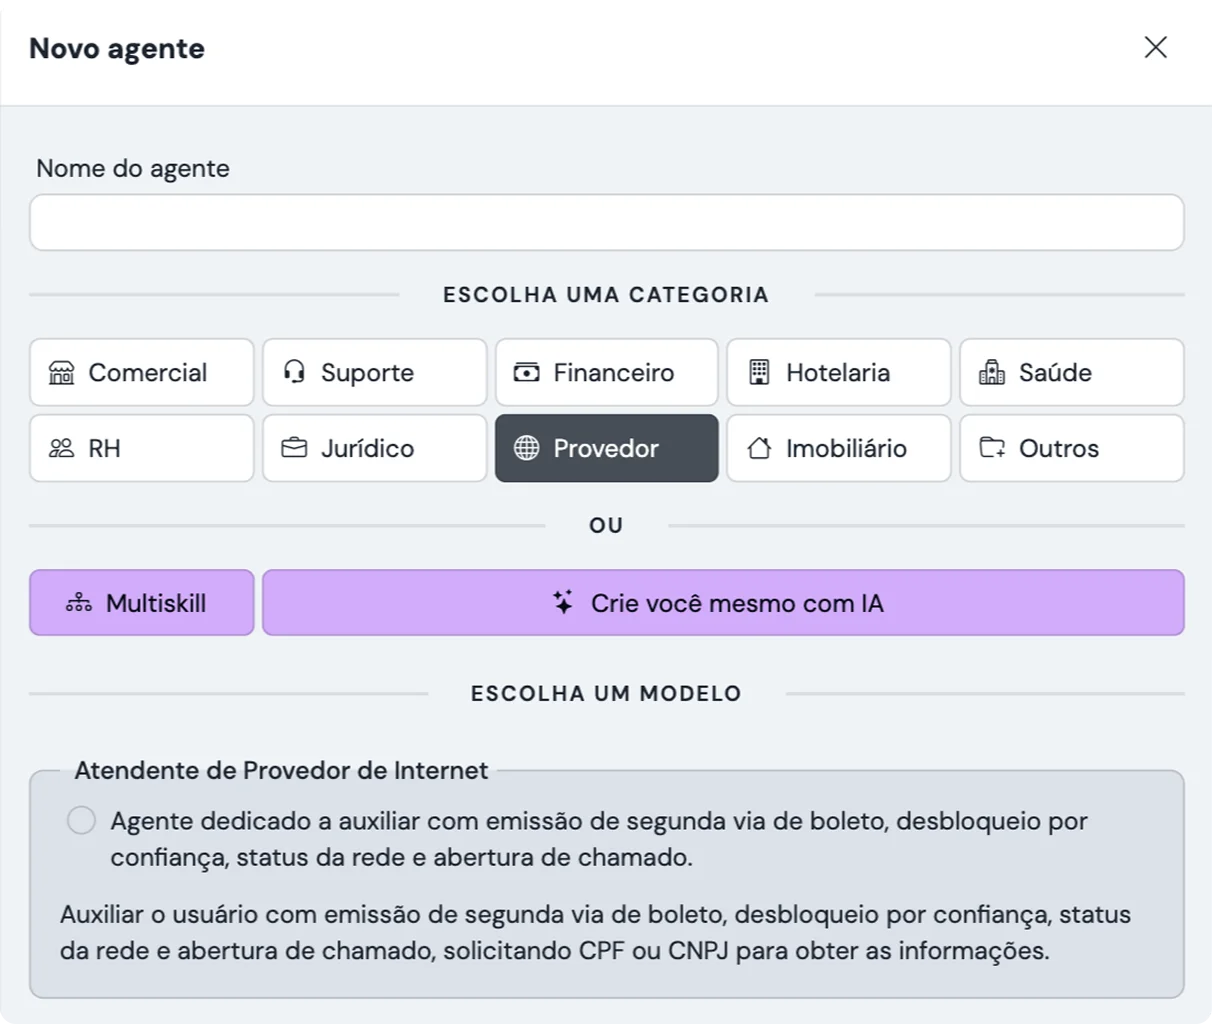Viewport: 1212px width, 1024px height.
Task: Click the folder icon on Outros
Action: (x=991, y=448)
